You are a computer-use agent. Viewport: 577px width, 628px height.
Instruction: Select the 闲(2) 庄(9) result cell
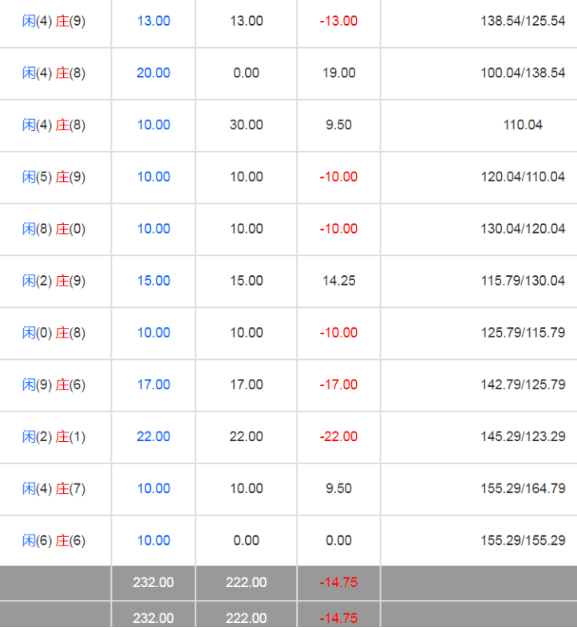pyautogui.click(x=54, y=281)
